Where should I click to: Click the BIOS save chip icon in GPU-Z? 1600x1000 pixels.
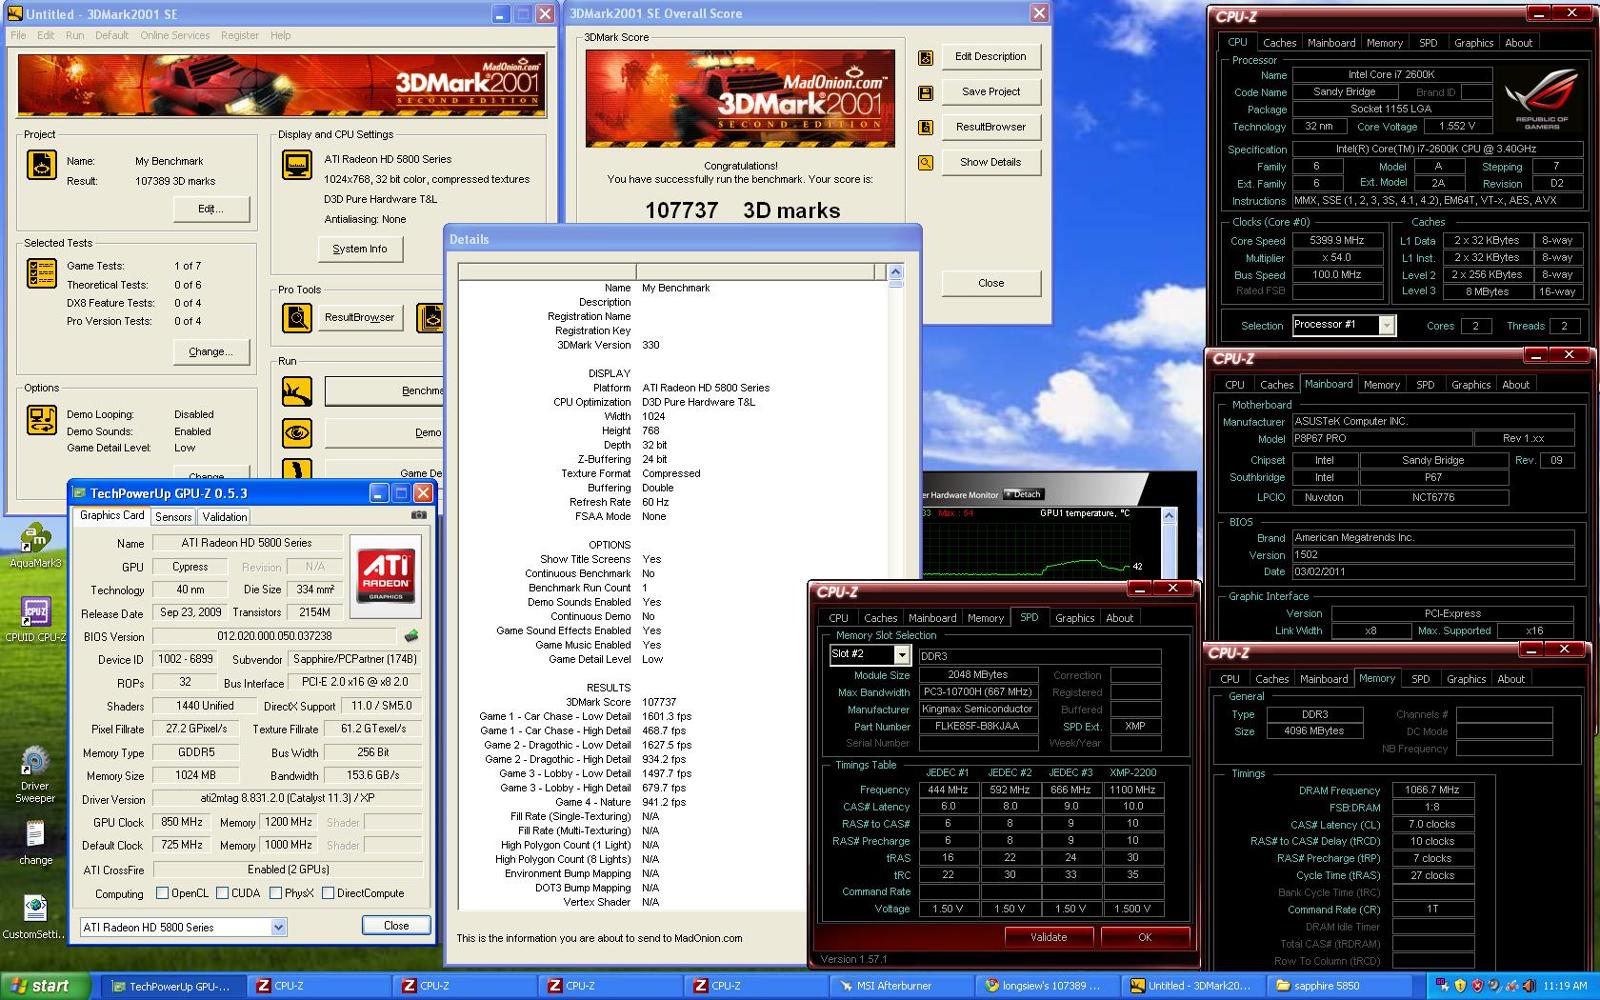410,636
